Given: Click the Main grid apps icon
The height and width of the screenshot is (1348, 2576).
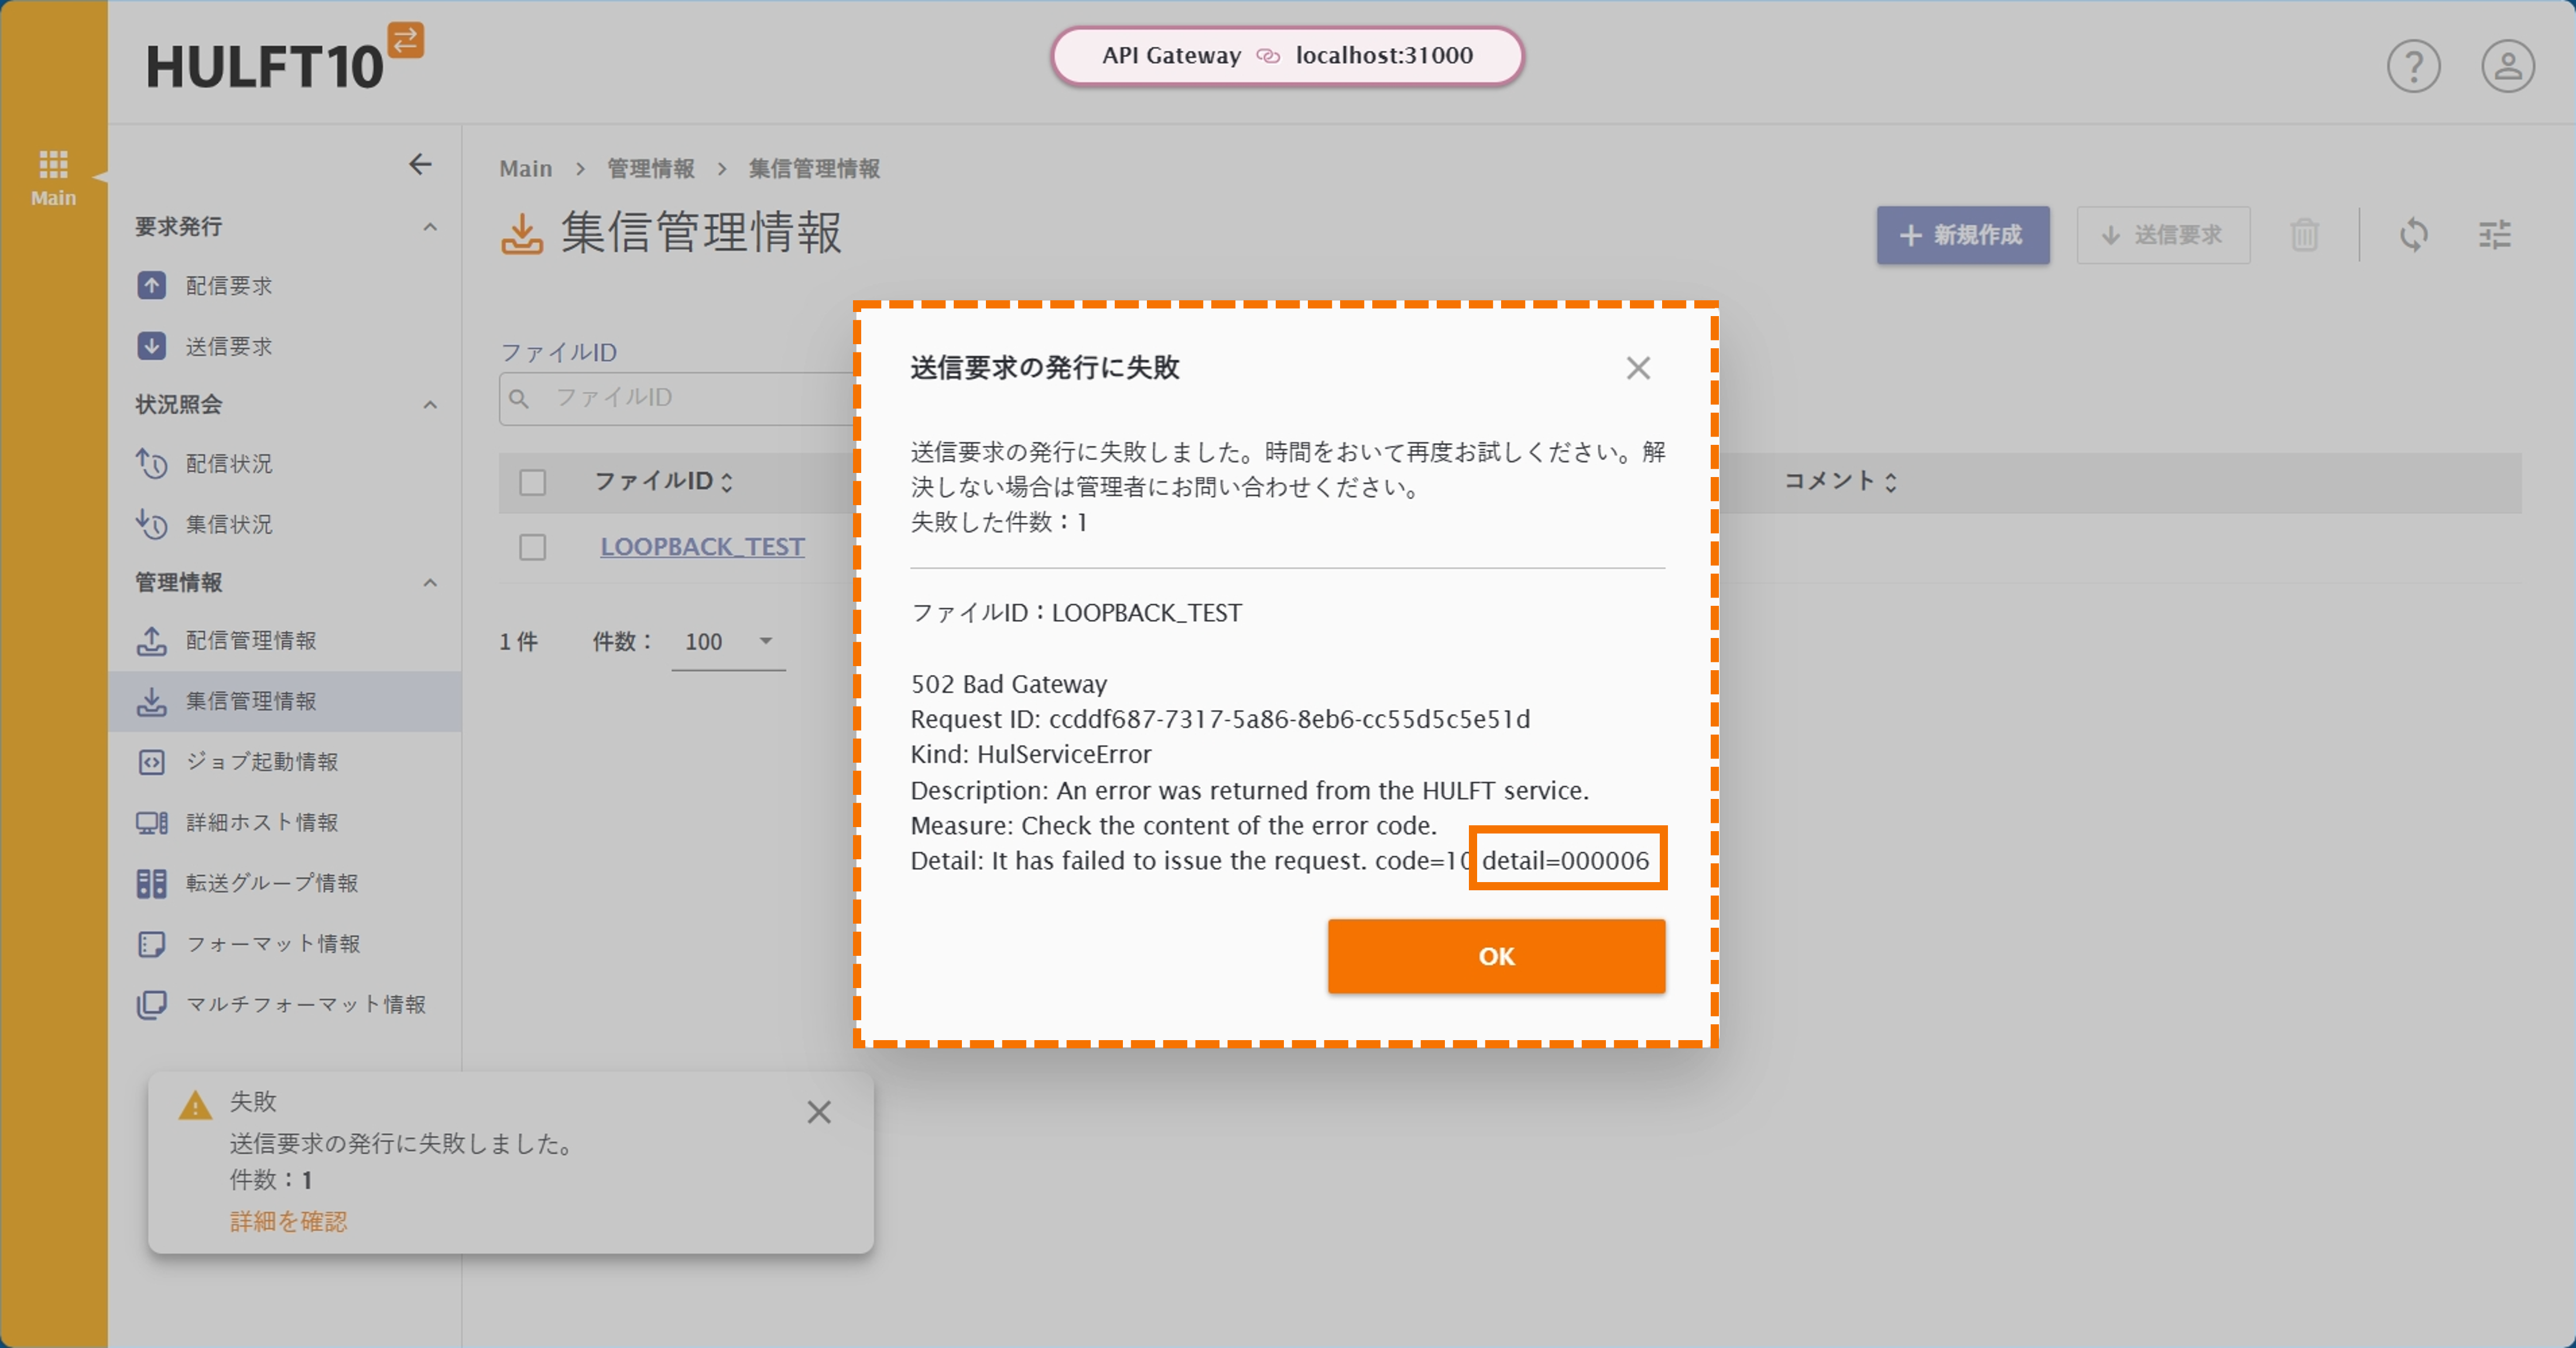Looking at the screenshot, I should [x=53, y=163].
